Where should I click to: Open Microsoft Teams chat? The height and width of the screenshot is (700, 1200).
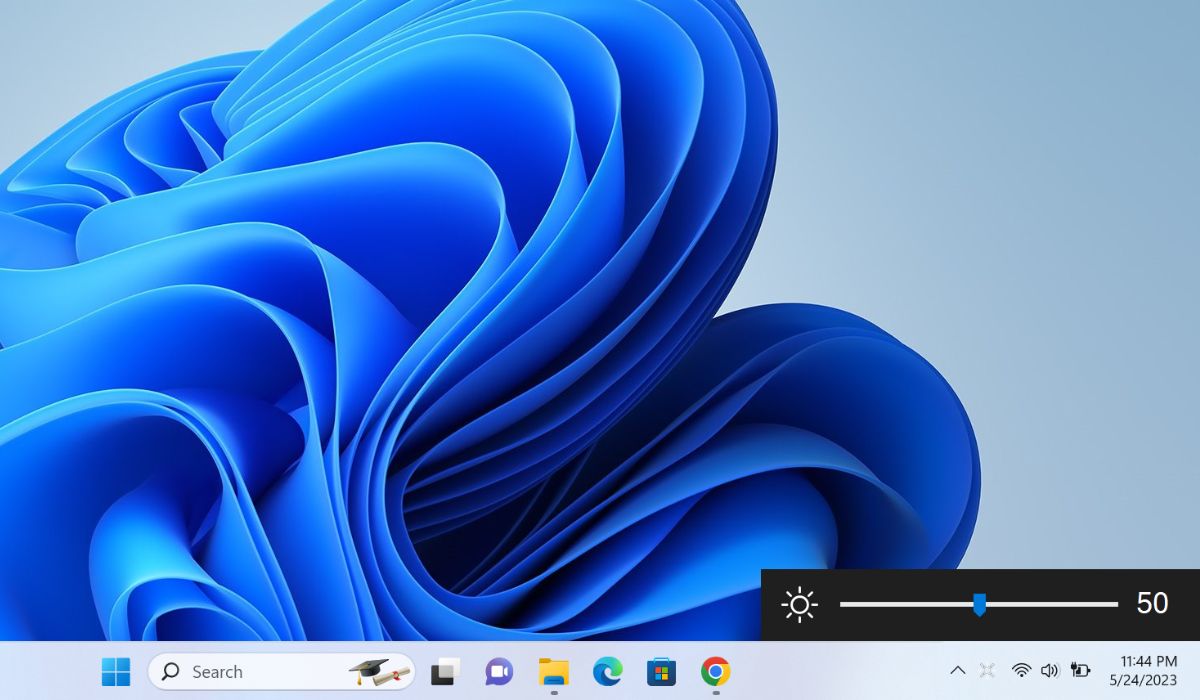pos(497,671)
